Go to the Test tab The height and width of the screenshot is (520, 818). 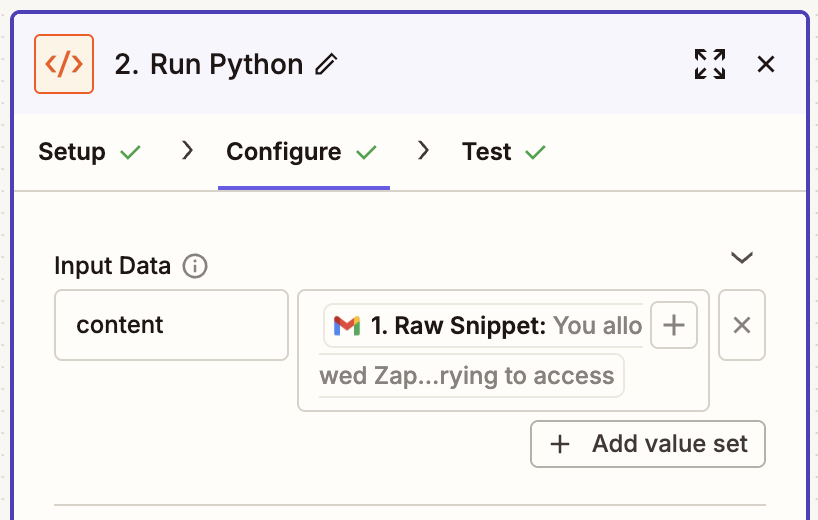487,152
